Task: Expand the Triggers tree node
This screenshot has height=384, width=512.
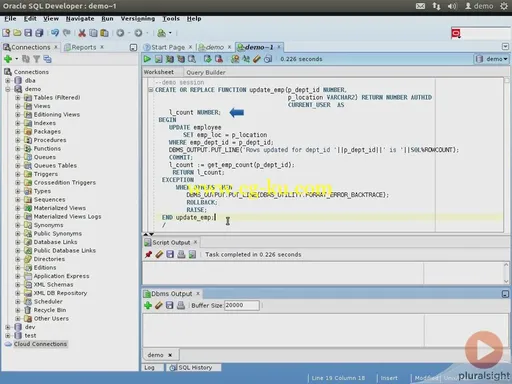Action: pyautogui.click(x=18, y=174)
